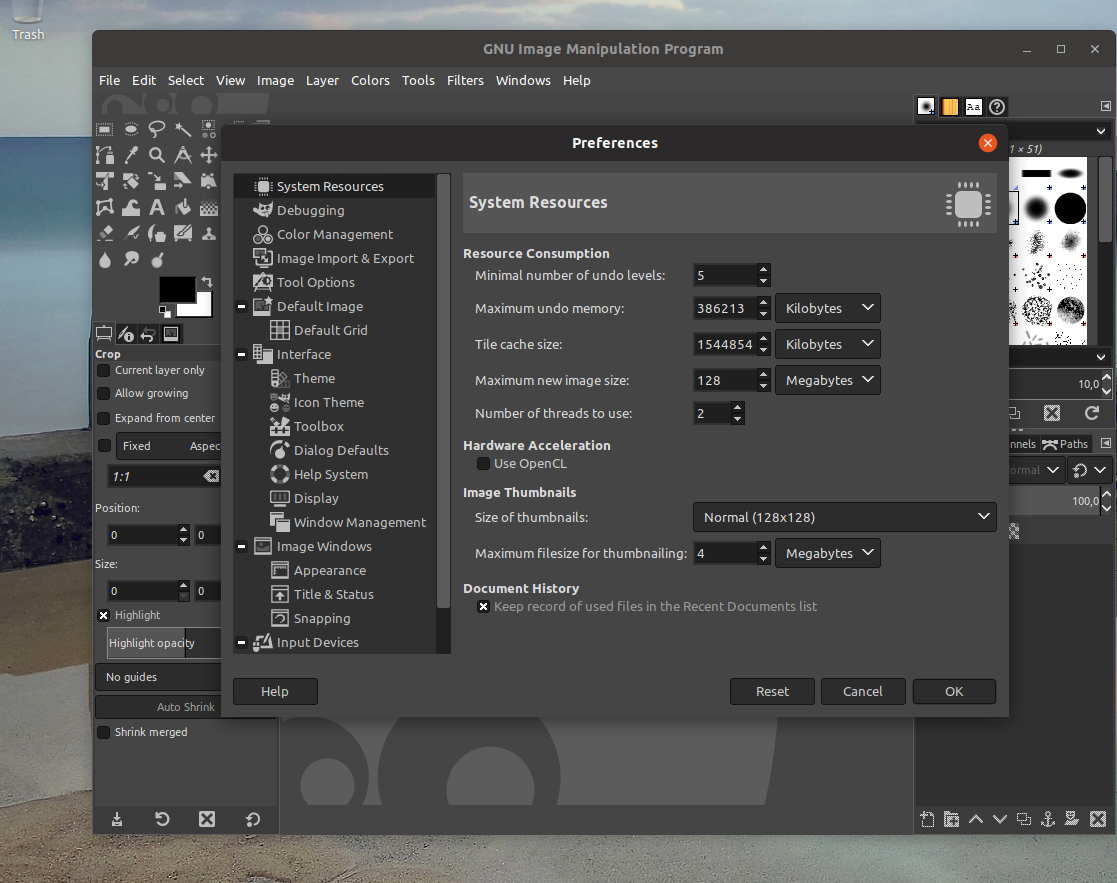Open the Windows menu
1117x883 pixels.
point(523,80)
